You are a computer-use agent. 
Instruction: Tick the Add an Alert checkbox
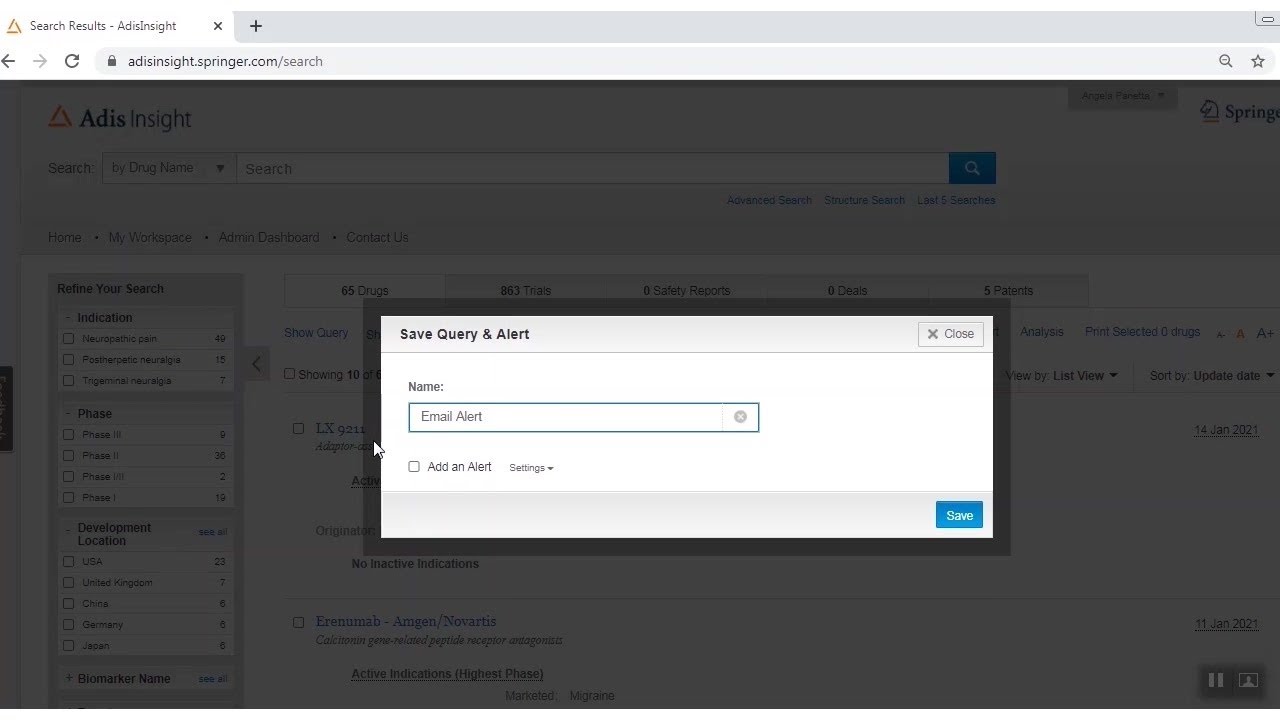tap(414, 467)
